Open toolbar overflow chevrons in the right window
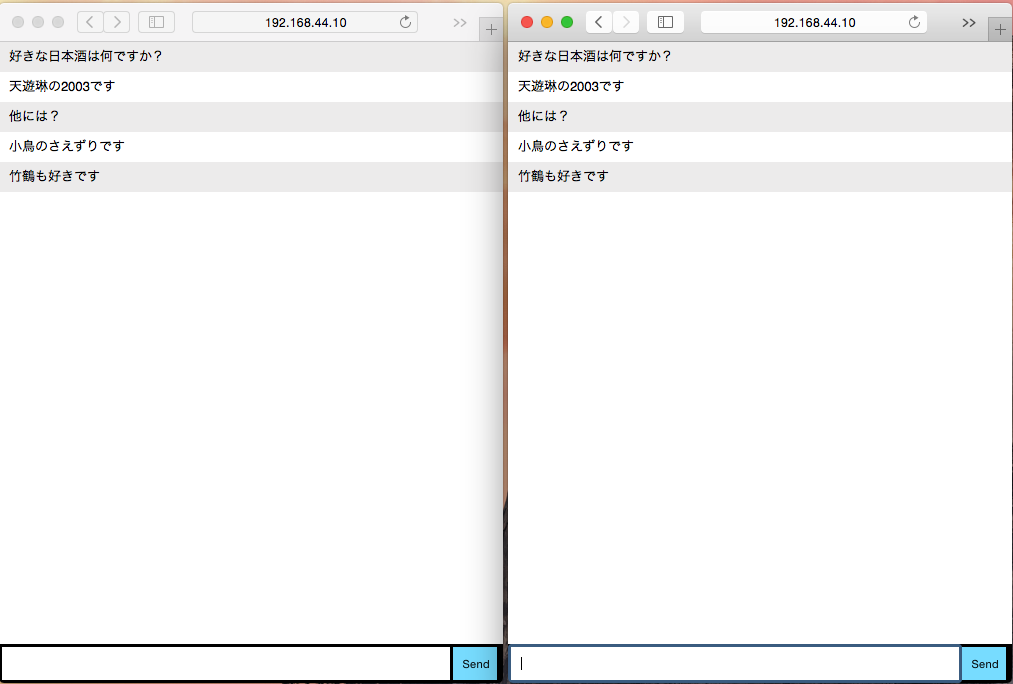This screenshot has width=1013, height=684. 968,23
